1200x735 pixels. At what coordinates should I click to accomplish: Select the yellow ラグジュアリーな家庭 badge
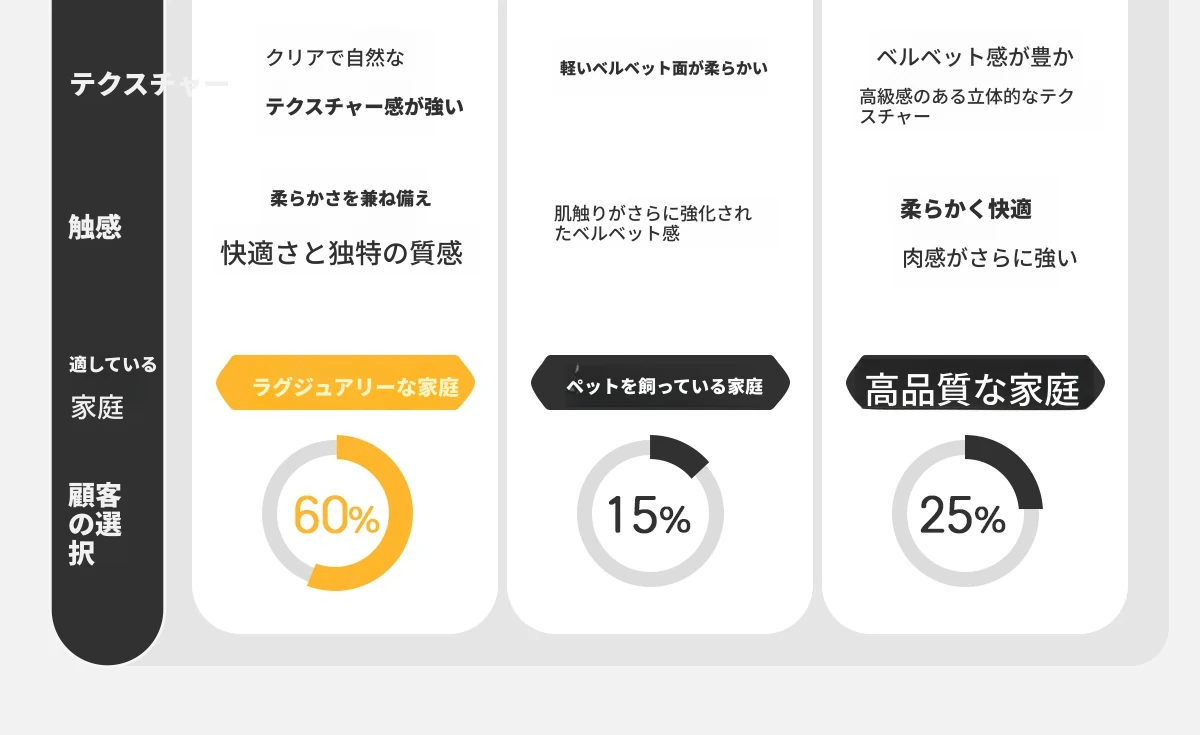pos(345,384)
